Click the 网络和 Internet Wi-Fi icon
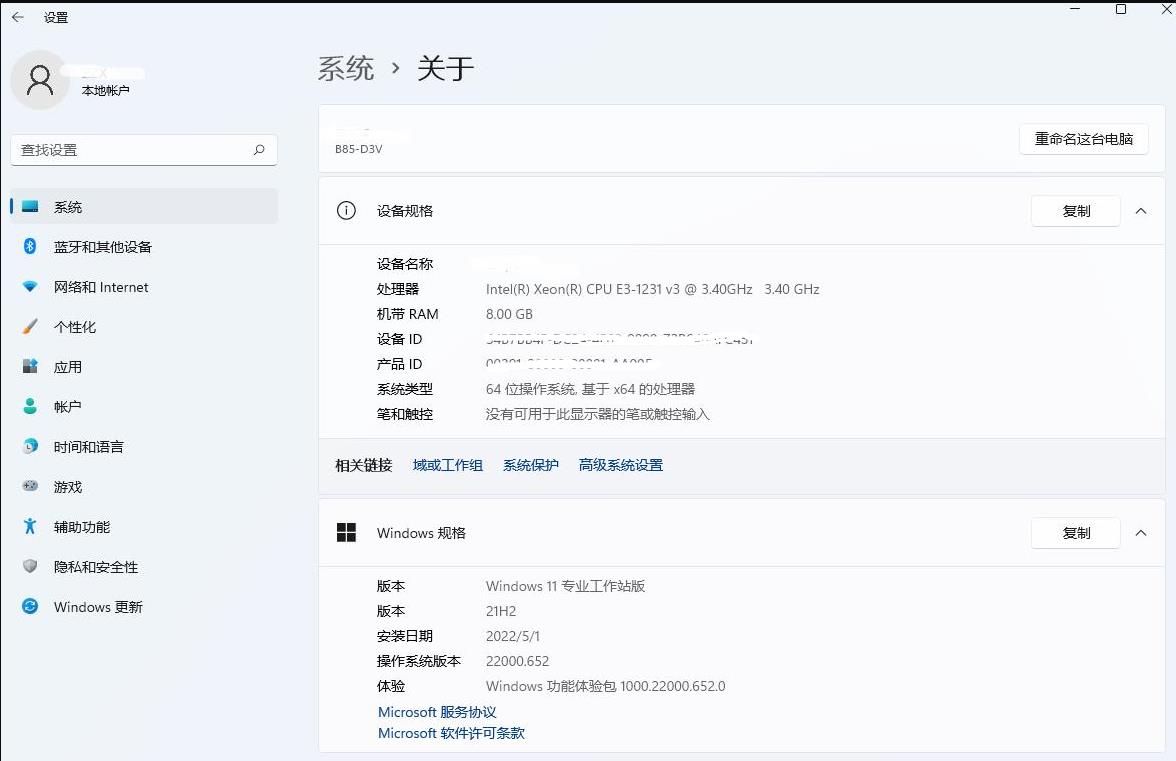Screen dimensions: 1176x761 (x=30, y=287)
